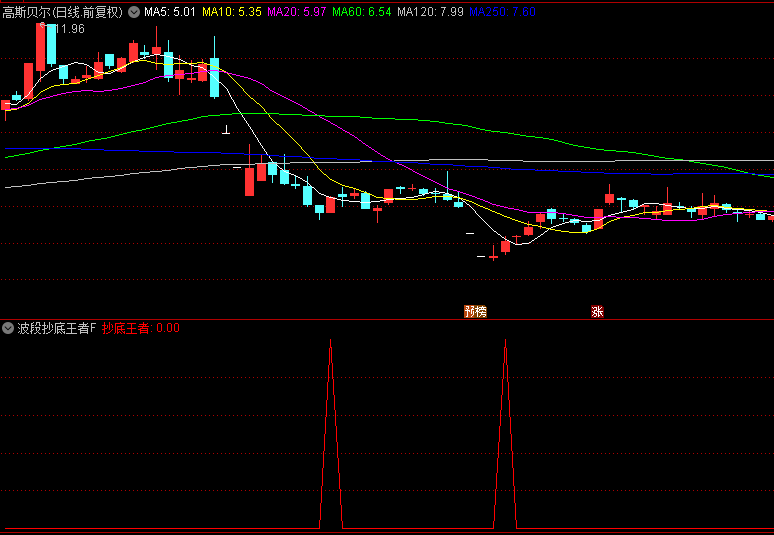Viewport: 774px width, 535px height.
Task: Select the MA10: 5.35 label
Action: 232,12
